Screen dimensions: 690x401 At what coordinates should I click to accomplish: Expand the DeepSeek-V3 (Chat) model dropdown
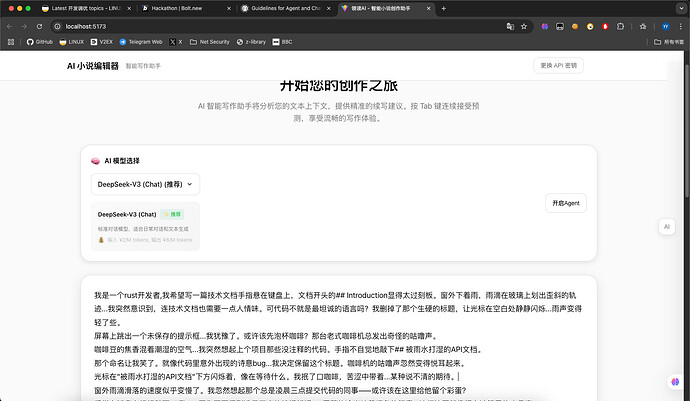pyautogui.click(x=145, y=184)
